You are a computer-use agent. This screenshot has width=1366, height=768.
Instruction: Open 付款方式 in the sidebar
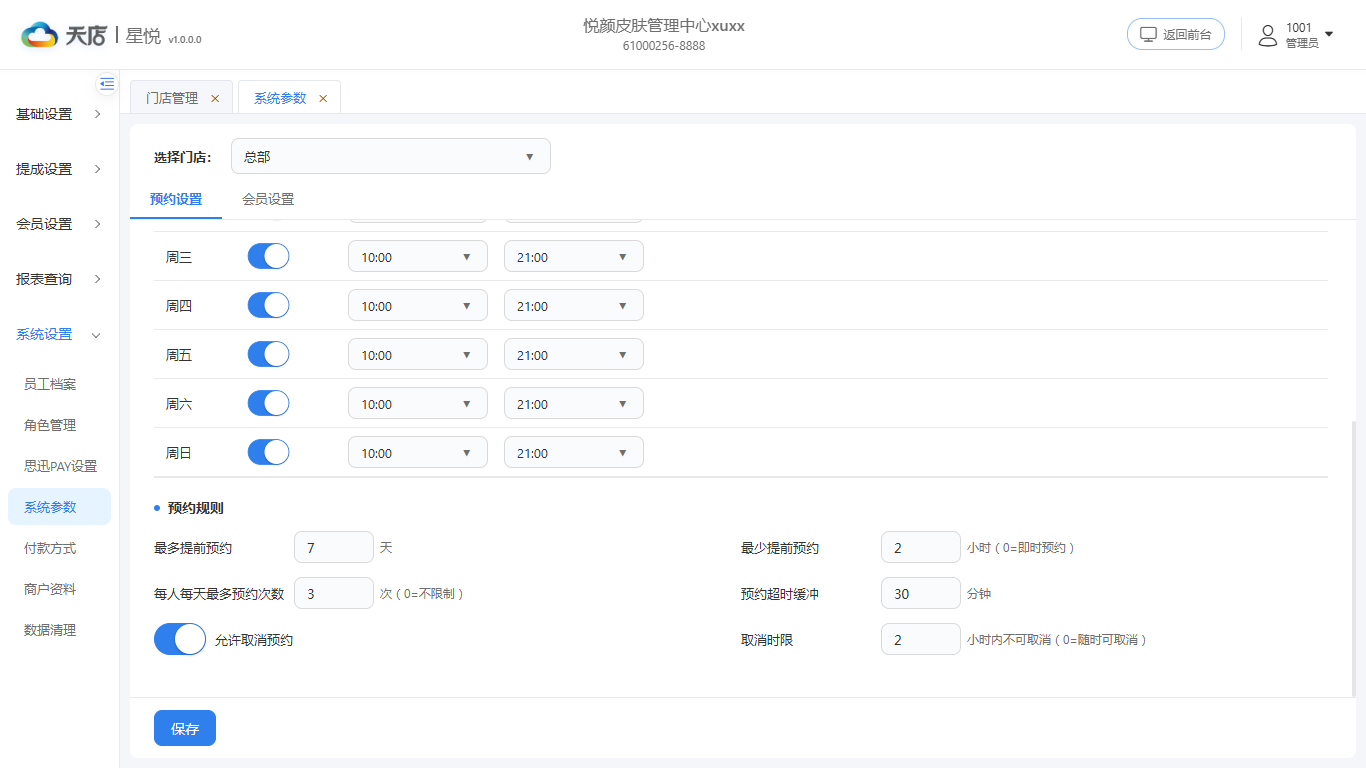59,548
